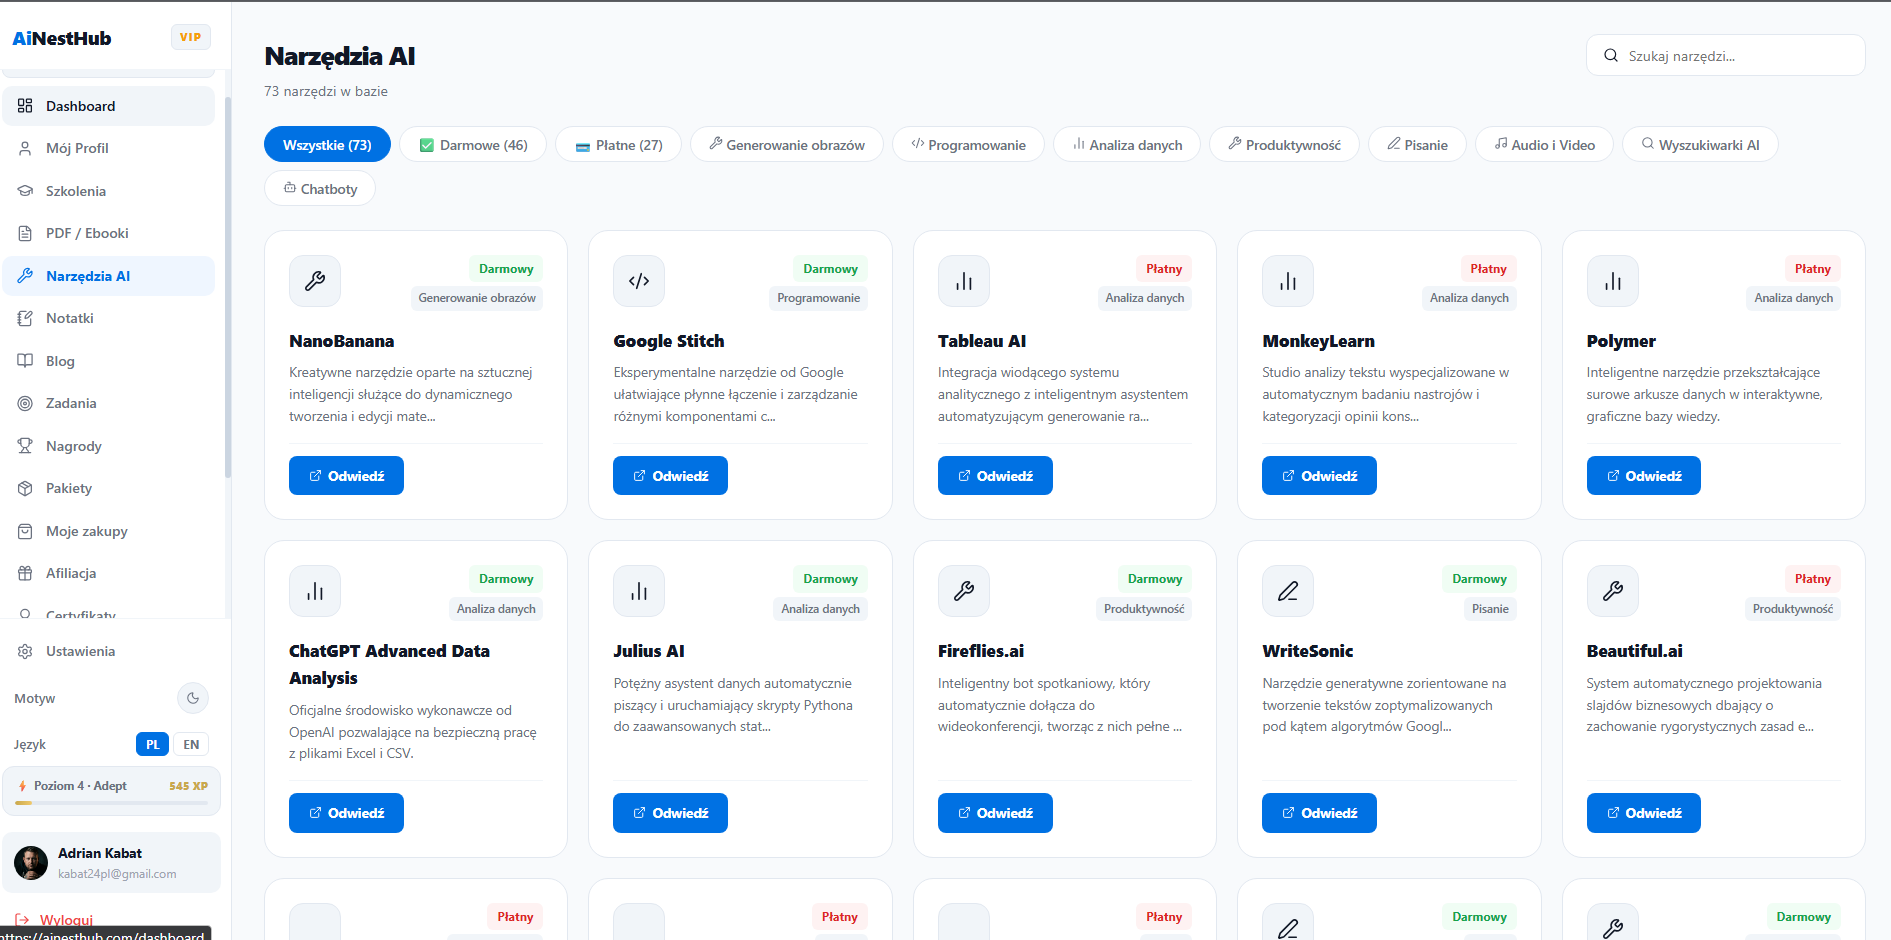
Task: Visit Fireflies.ai via Odwiedź button
Action: click(995, 813)
